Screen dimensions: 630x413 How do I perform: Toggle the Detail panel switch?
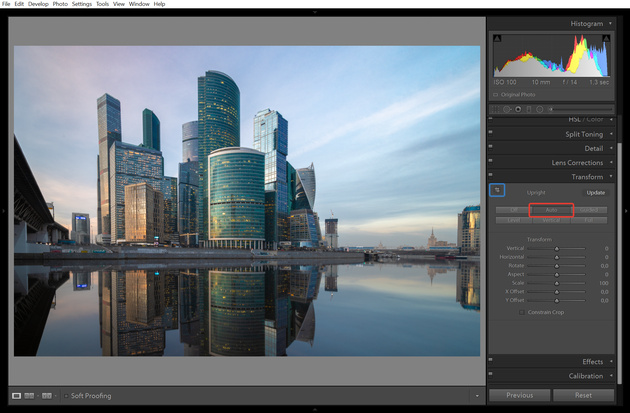coord(490,146)
